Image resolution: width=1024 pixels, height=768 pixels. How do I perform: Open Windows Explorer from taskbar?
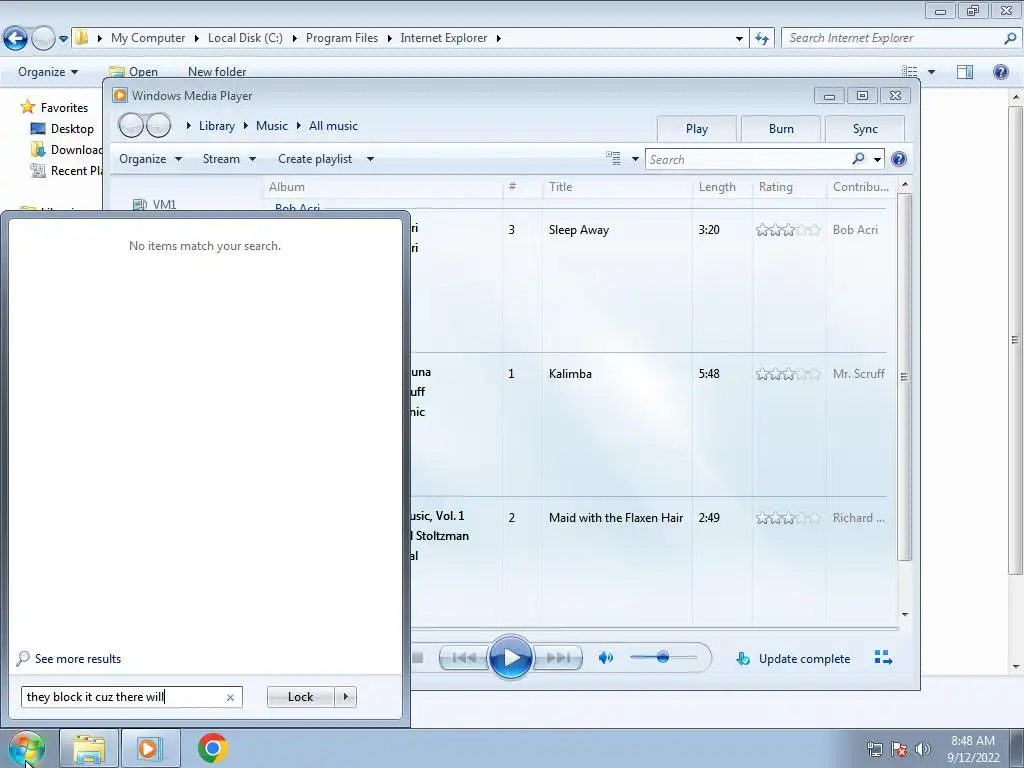click(x=88, y=748)
